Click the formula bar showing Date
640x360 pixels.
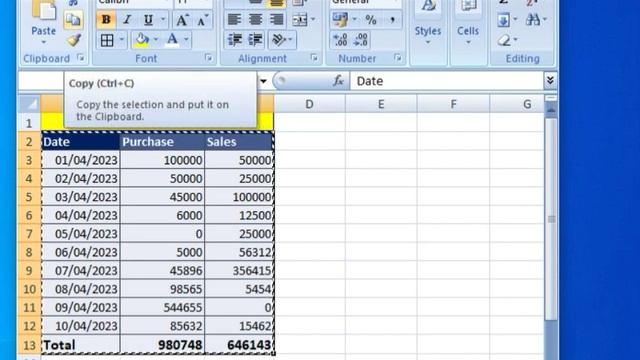pos(447,81)
